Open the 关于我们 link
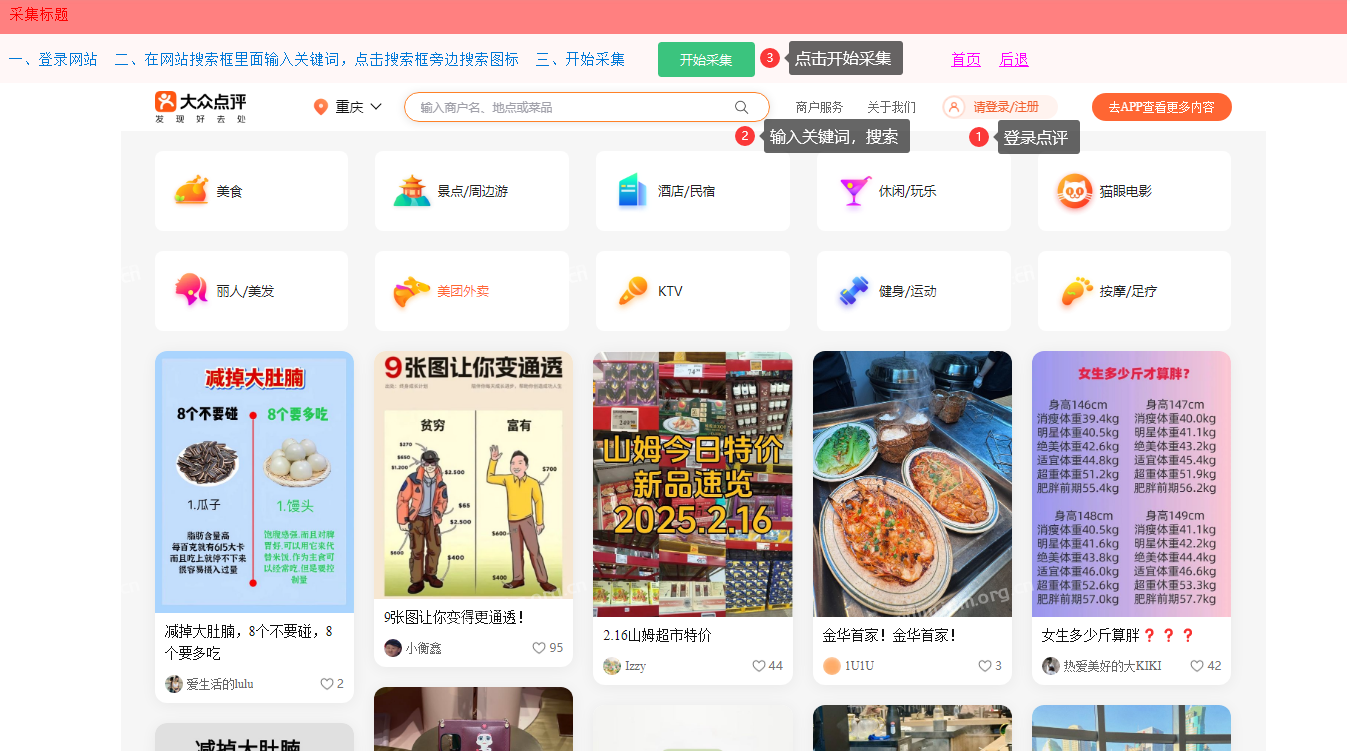The height and width of the screenshot is (751, 1350). (x=891, y=107)
